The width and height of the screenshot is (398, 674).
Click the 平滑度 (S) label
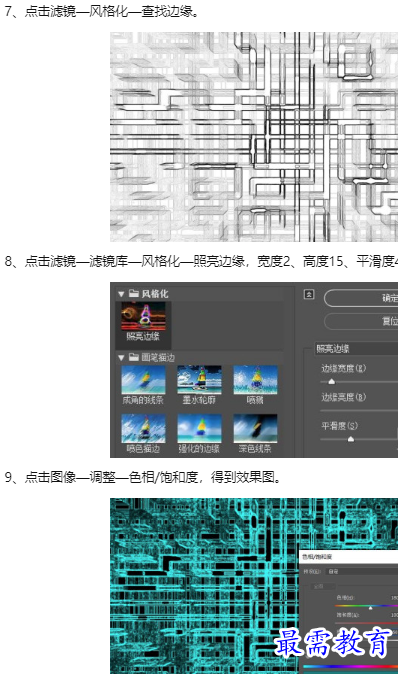pos(340,426)
